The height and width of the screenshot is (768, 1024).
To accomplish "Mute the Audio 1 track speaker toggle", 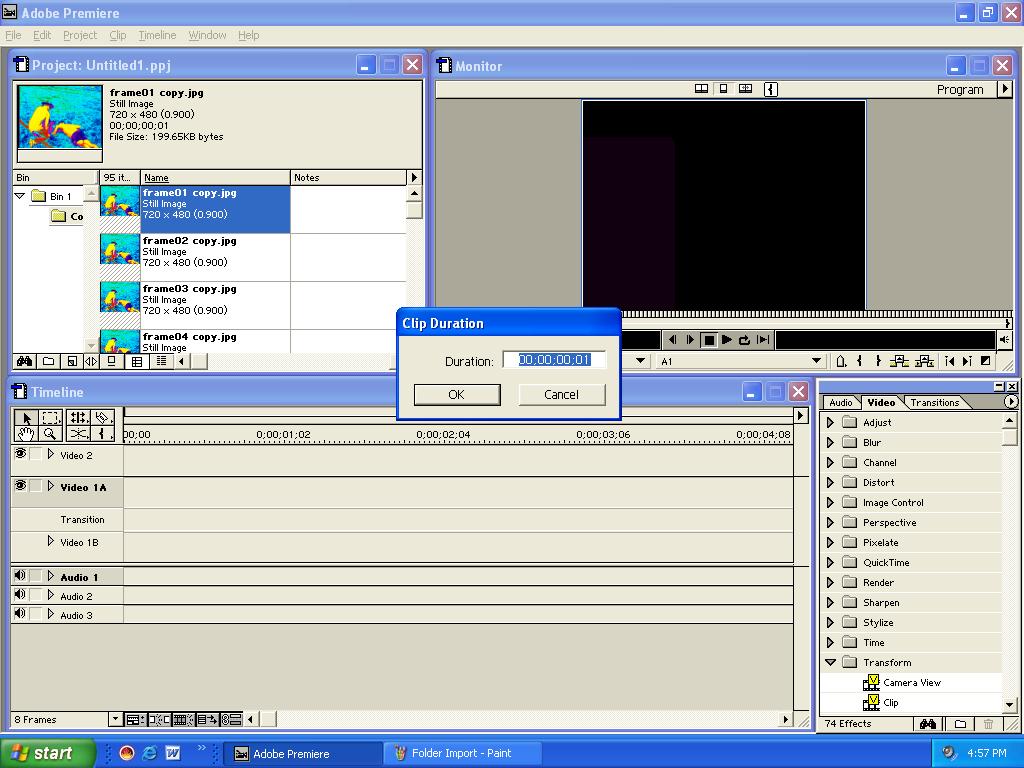I will 20,576.
